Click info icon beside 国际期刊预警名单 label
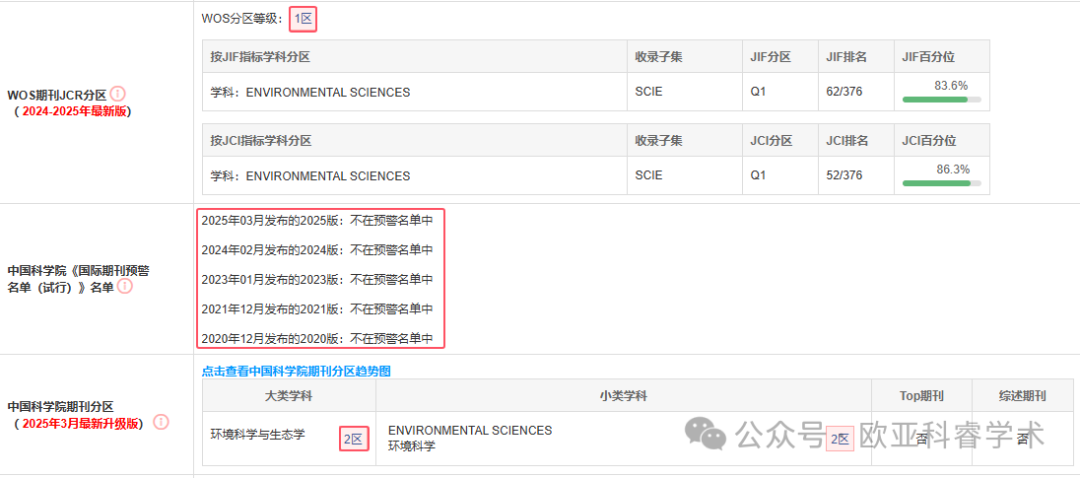 (125, 286)
